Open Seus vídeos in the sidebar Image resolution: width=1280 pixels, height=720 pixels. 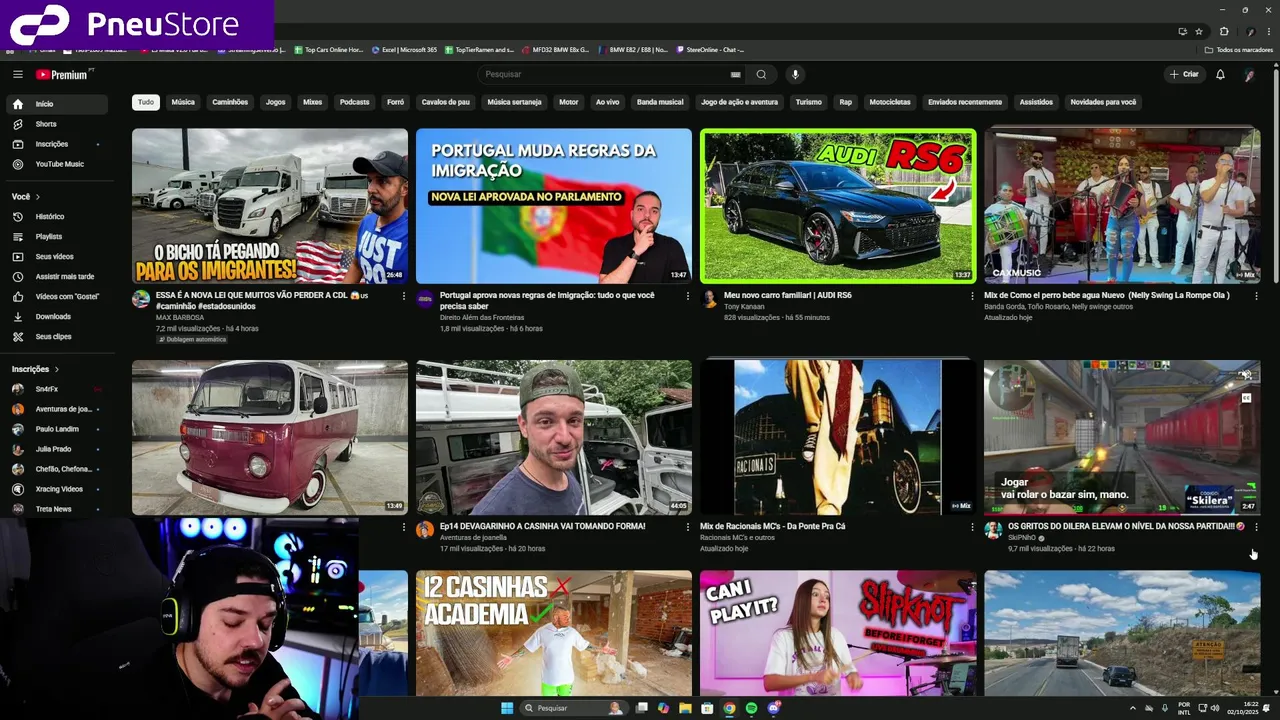(x=56, y=256)
